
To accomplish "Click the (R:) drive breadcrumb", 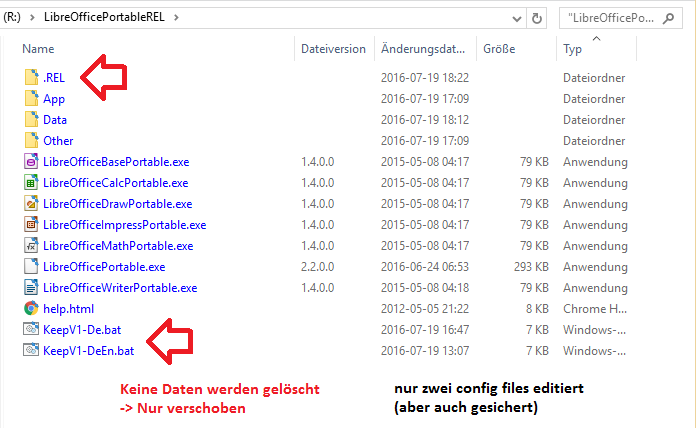I will point(12,17).
